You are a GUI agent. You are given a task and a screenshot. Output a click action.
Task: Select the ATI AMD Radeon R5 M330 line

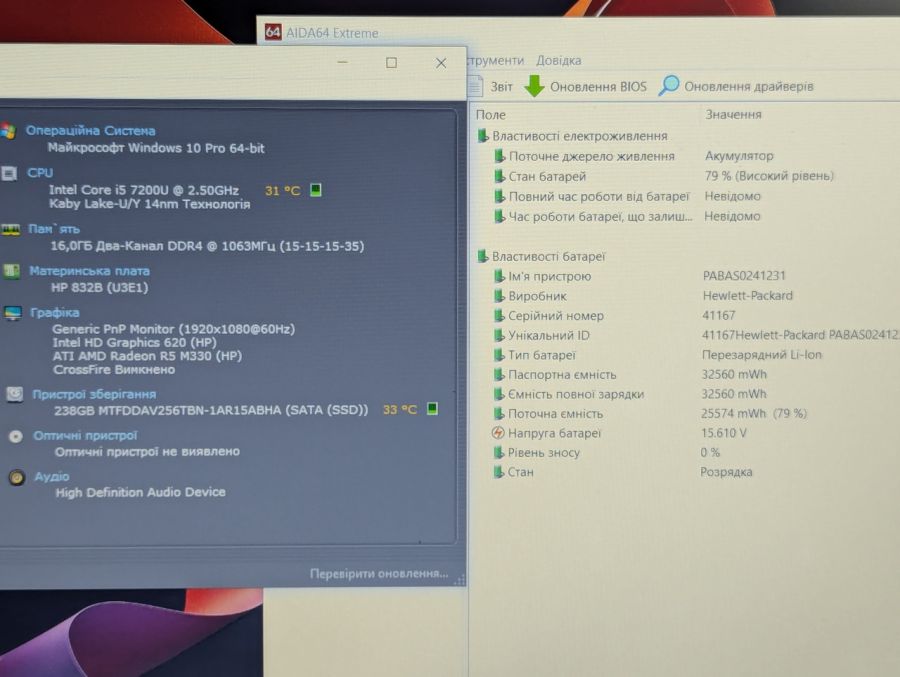(147, 355)
